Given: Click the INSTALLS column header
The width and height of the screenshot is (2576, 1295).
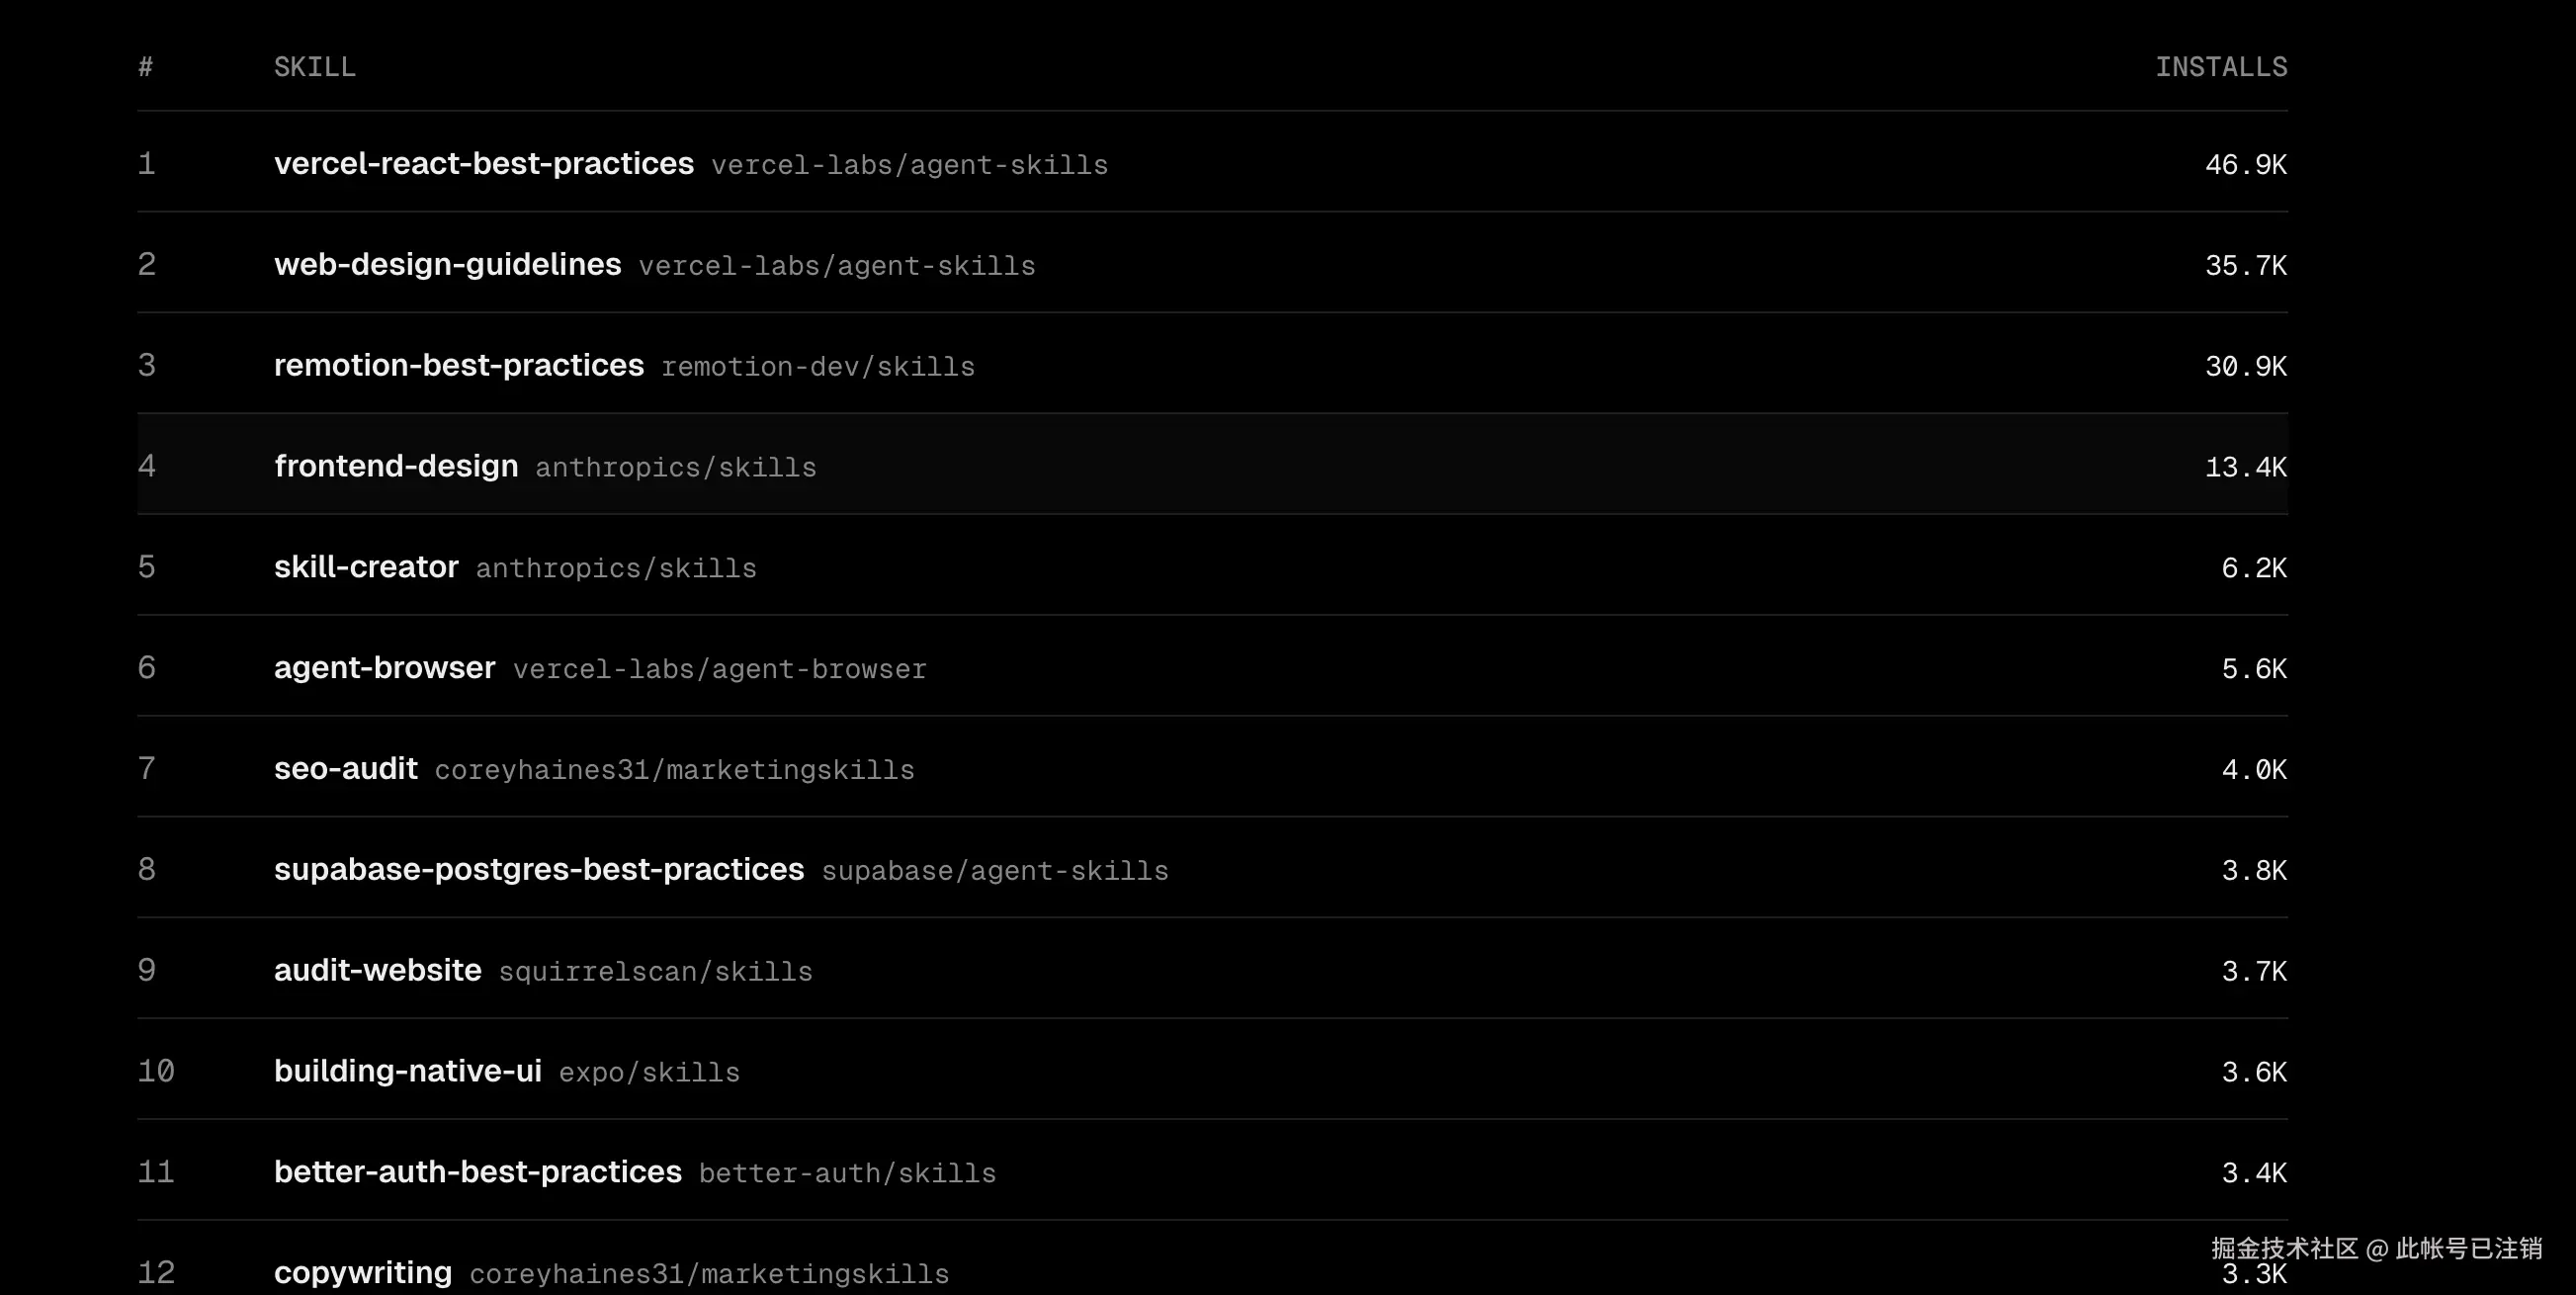Looking at the screenshot, I should [x=2220, y=67].
